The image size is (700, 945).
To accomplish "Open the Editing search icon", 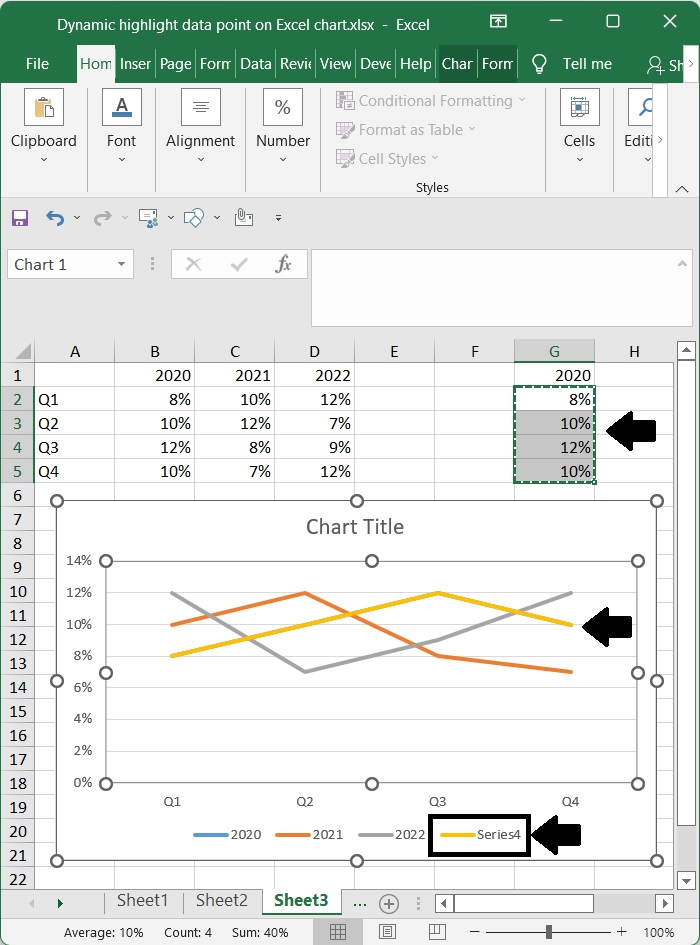I will pos(645,107).
